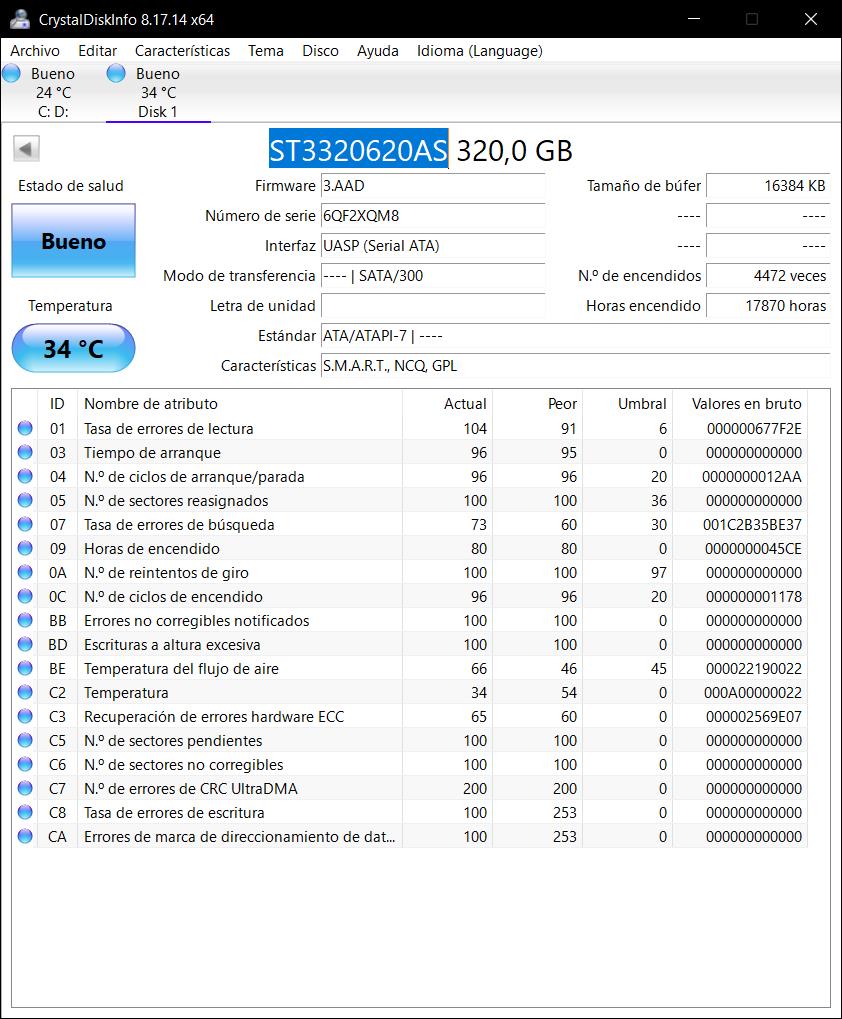The image size is (842, 1019).
Task: Click the Valores en bruto column header
Action: click(x=740, y=404)
